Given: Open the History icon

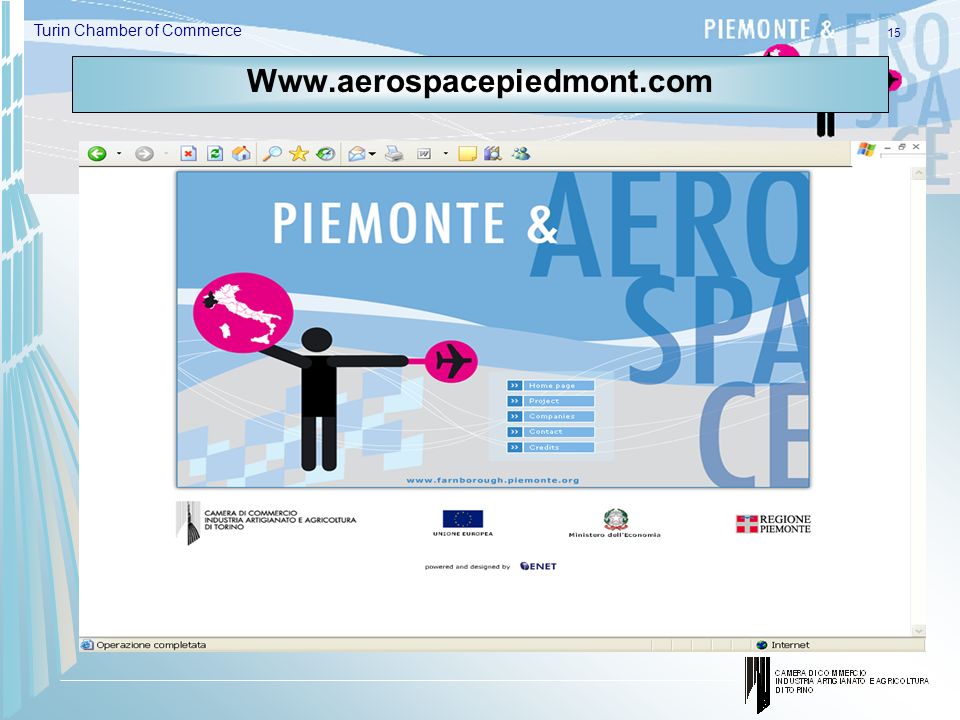Looking at the screenshot, I should [326, 154].
